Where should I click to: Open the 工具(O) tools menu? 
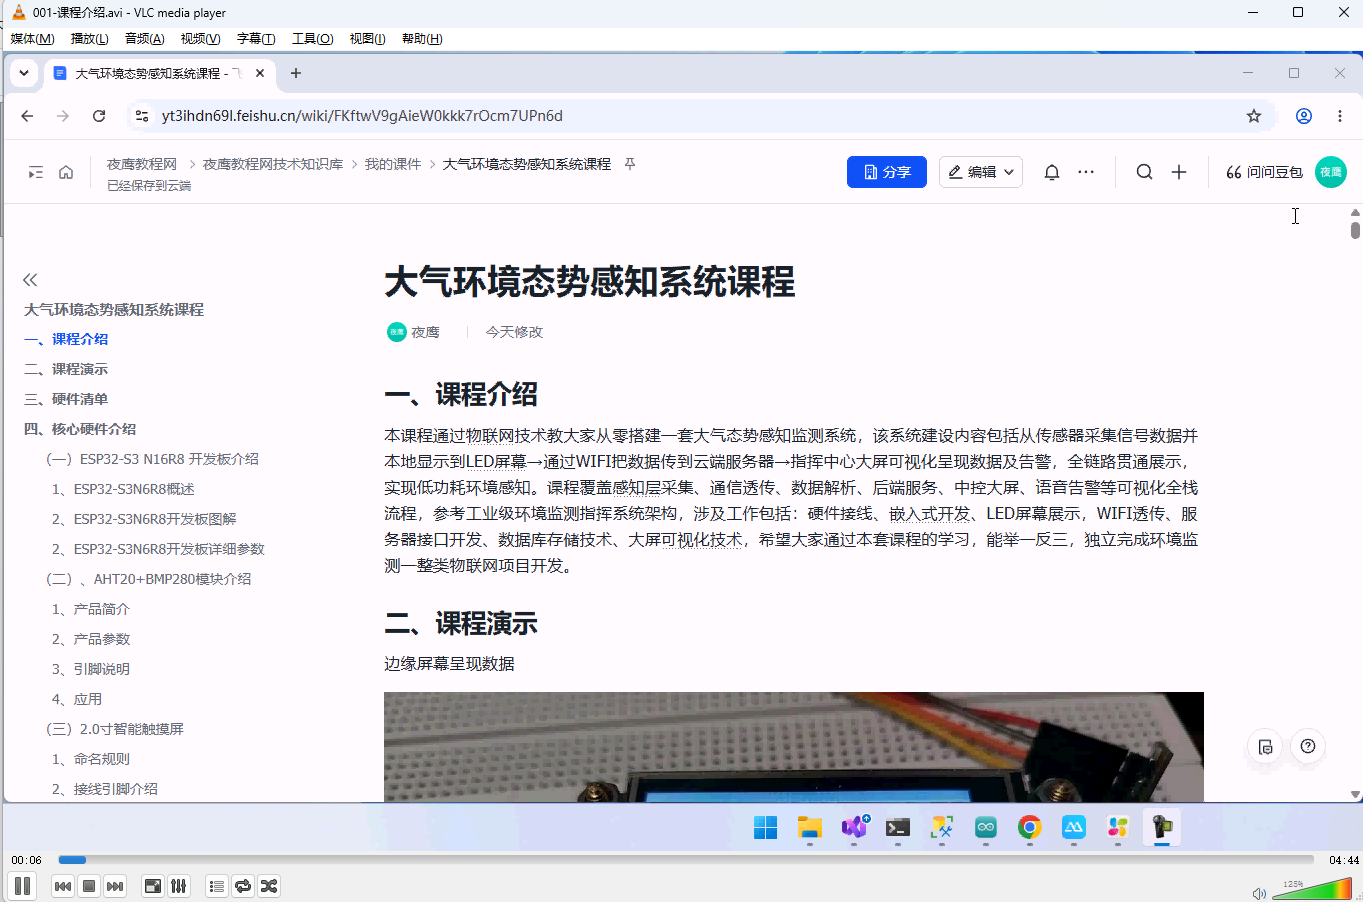(x=312, y=38)
